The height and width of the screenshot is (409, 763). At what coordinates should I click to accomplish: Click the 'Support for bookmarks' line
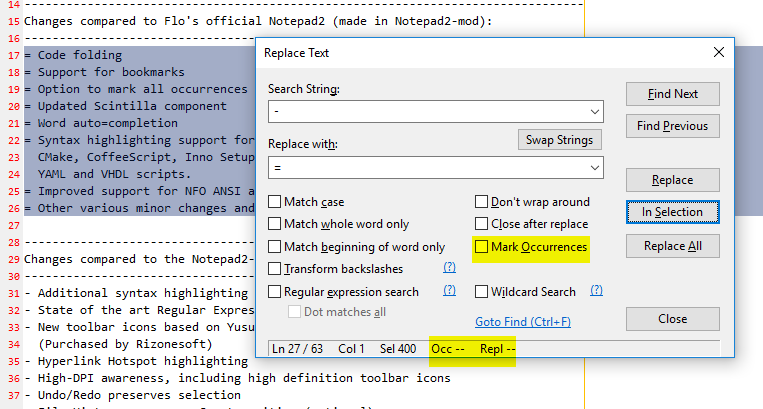tap(105, 72)
